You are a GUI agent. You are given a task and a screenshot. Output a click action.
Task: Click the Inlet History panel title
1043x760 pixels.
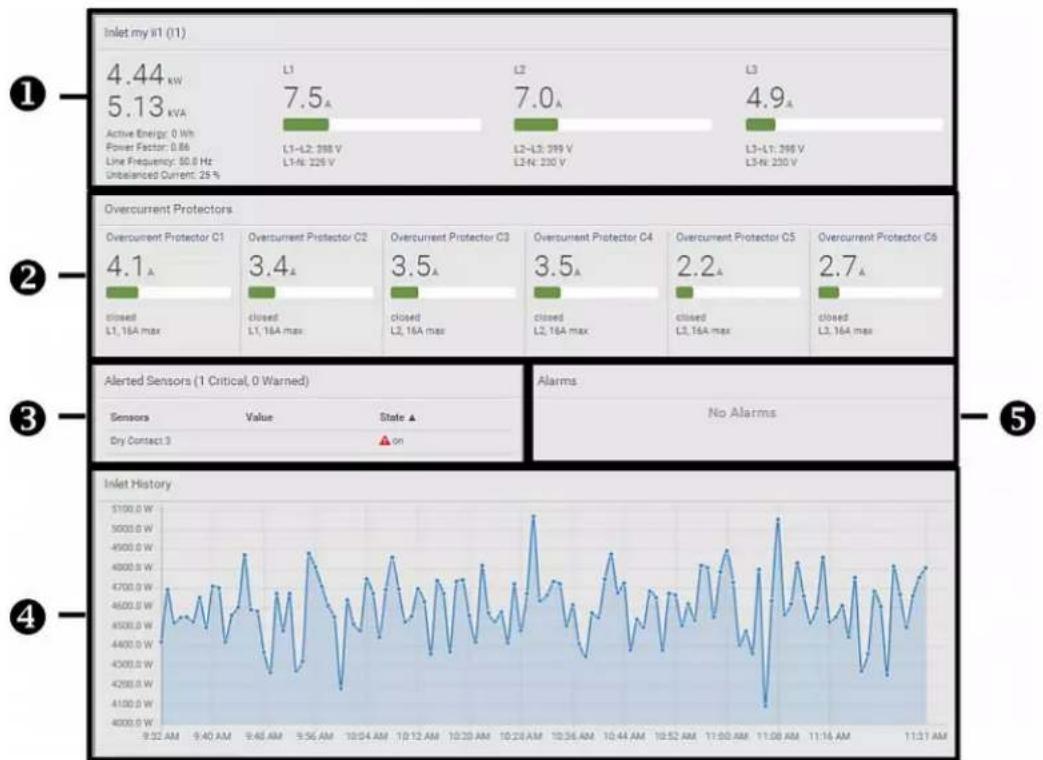[x=138, y=484]
